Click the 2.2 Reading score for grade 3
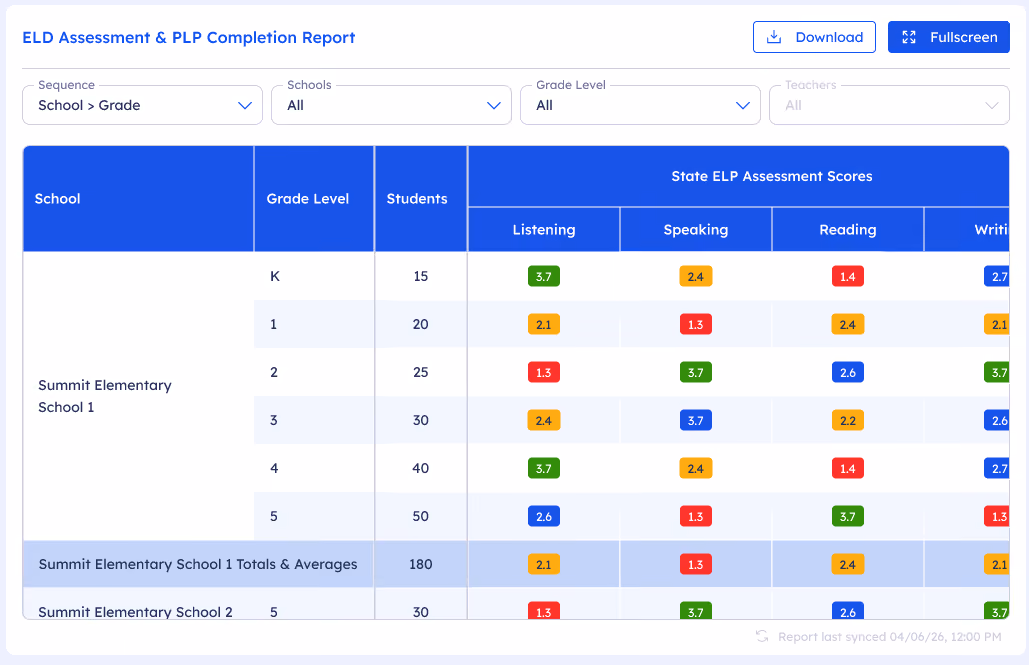This screenshot has height=665, width=1029. [x=847, y=420]
